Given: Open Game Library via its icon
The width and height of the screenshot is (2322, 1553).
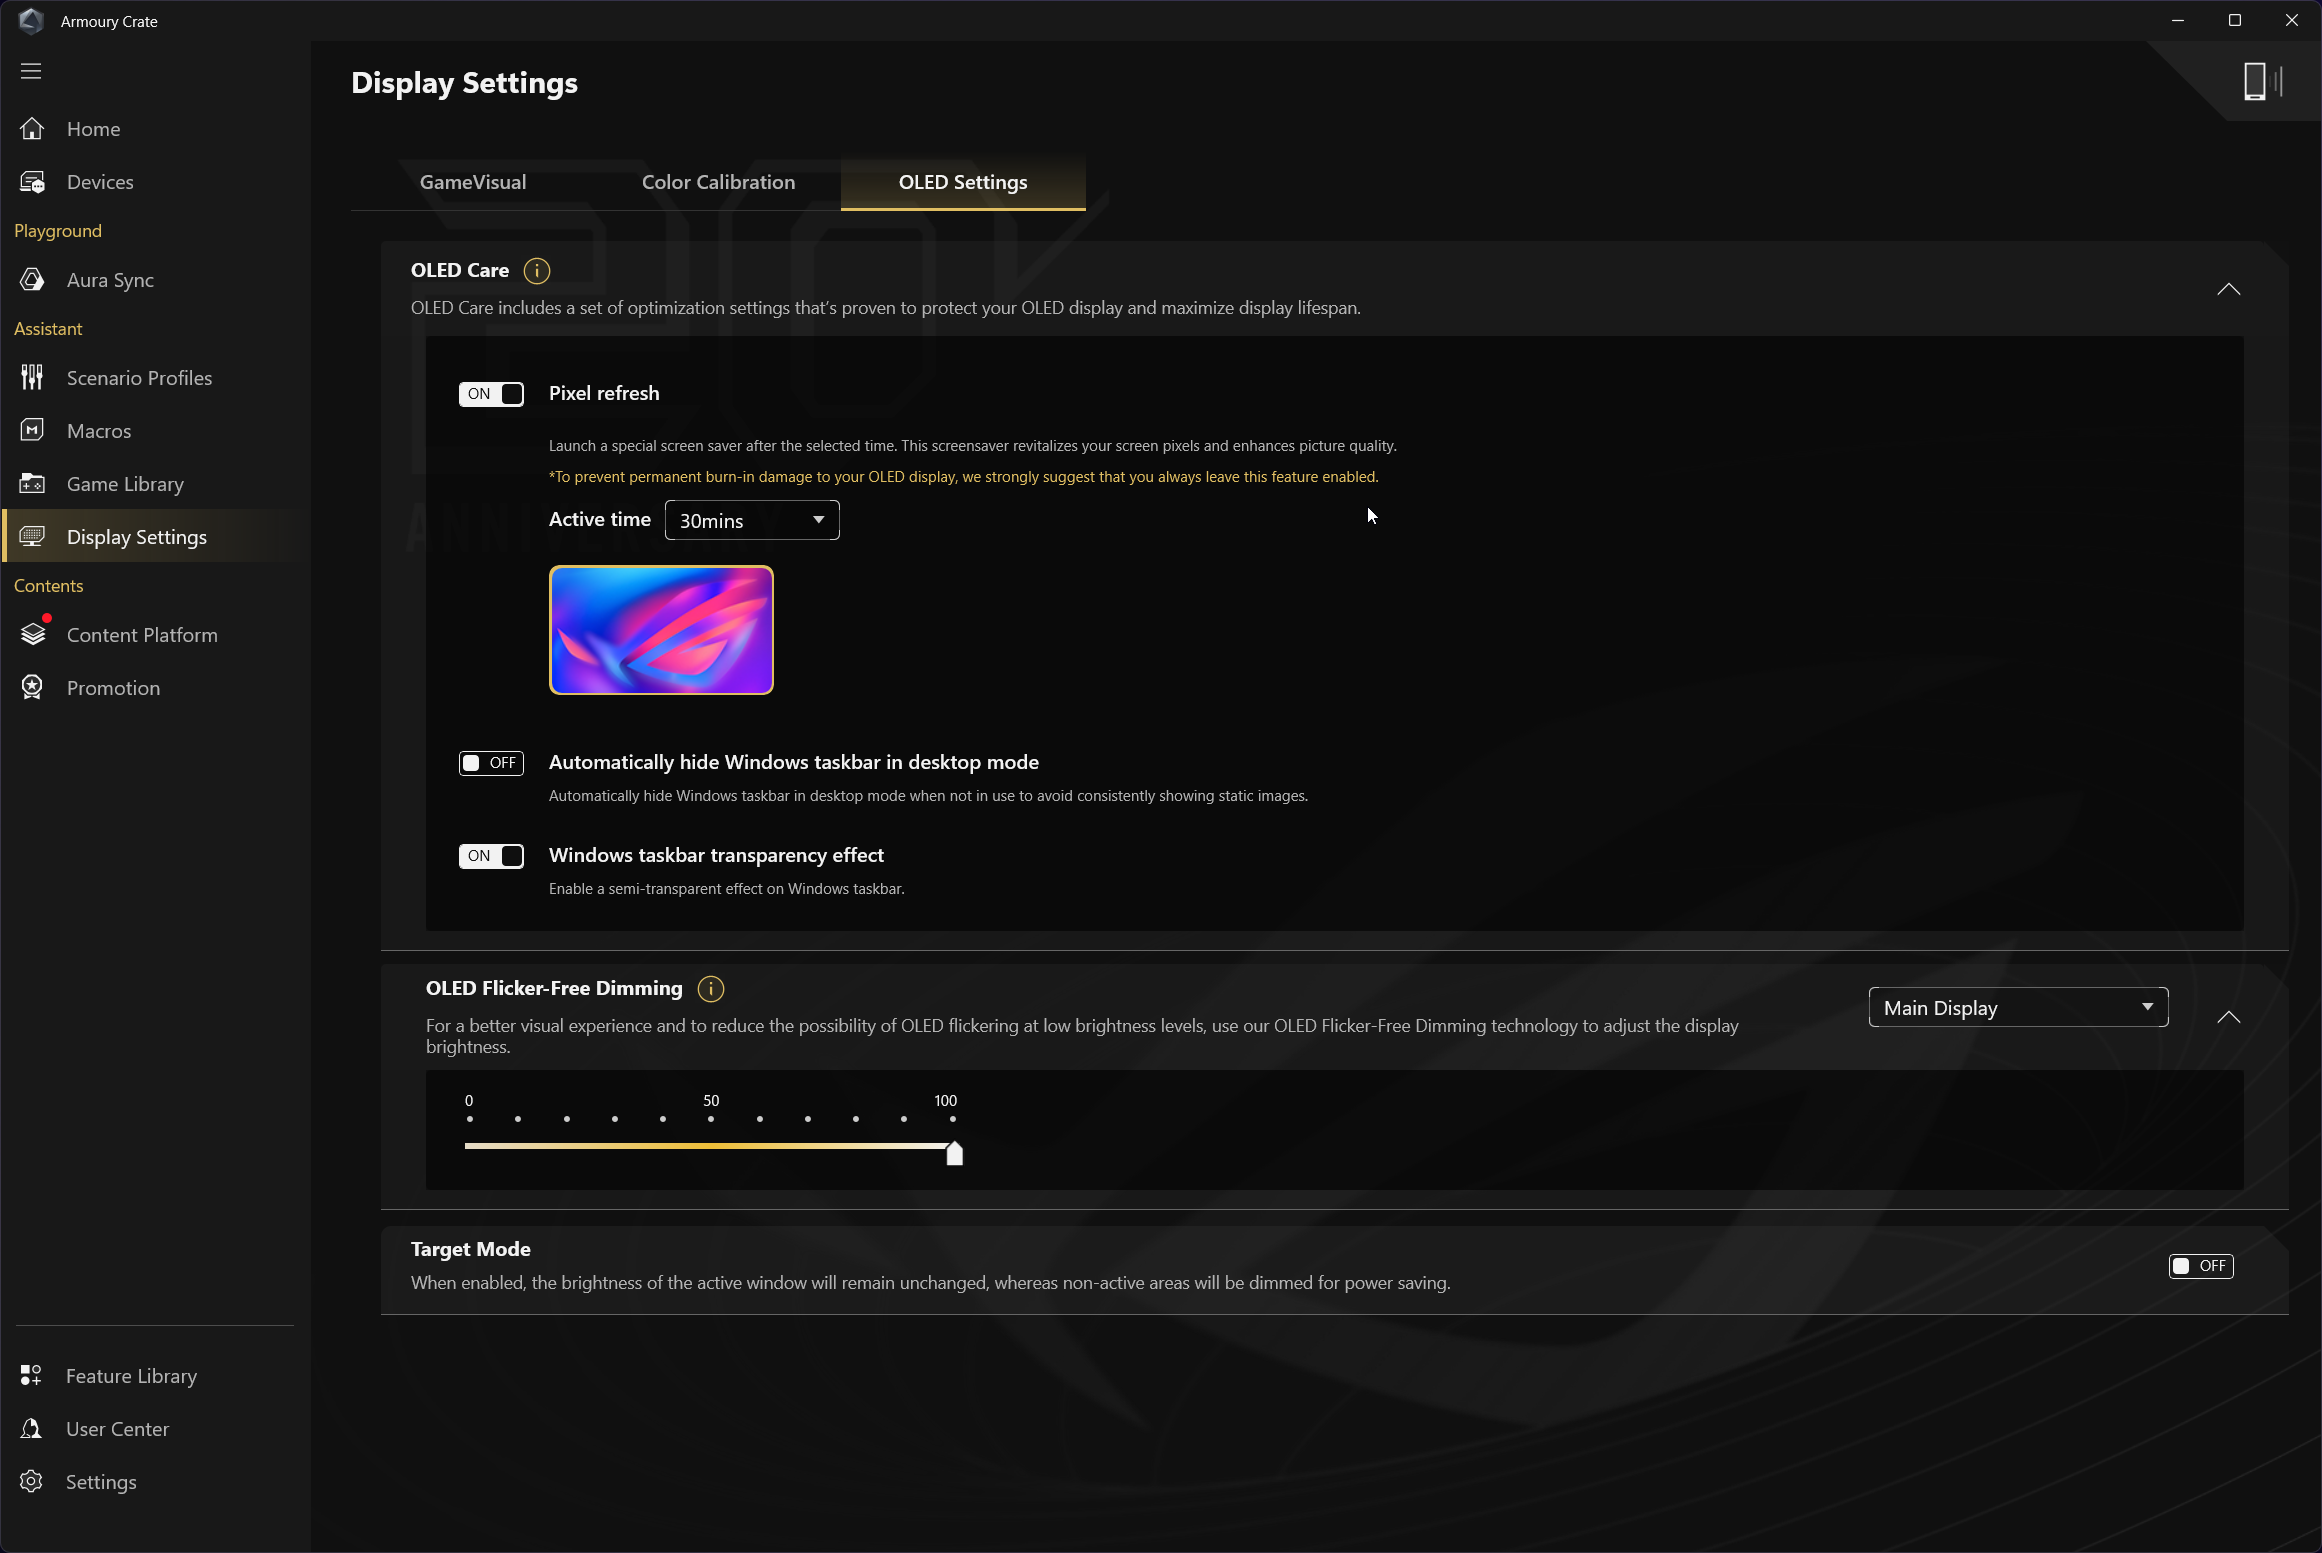Looking at the screenshot, I should point(32,484).
